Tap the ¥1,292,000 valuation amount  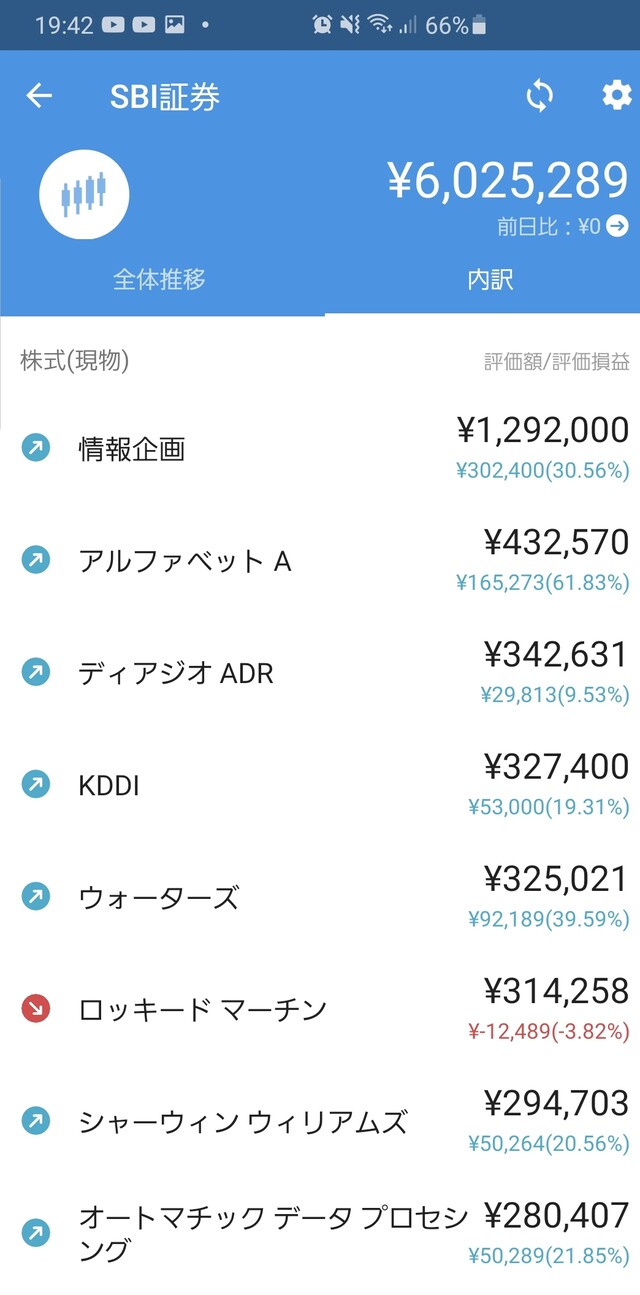tap(543, 430)
